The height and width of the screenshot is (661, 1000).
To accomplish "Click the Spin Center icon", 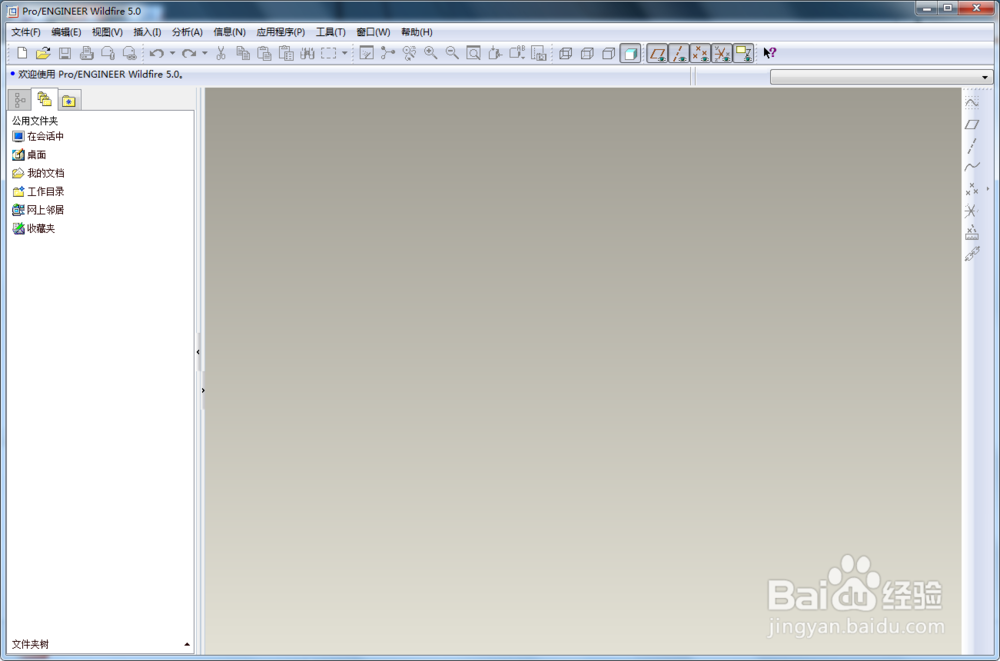I will coord(388,54).
